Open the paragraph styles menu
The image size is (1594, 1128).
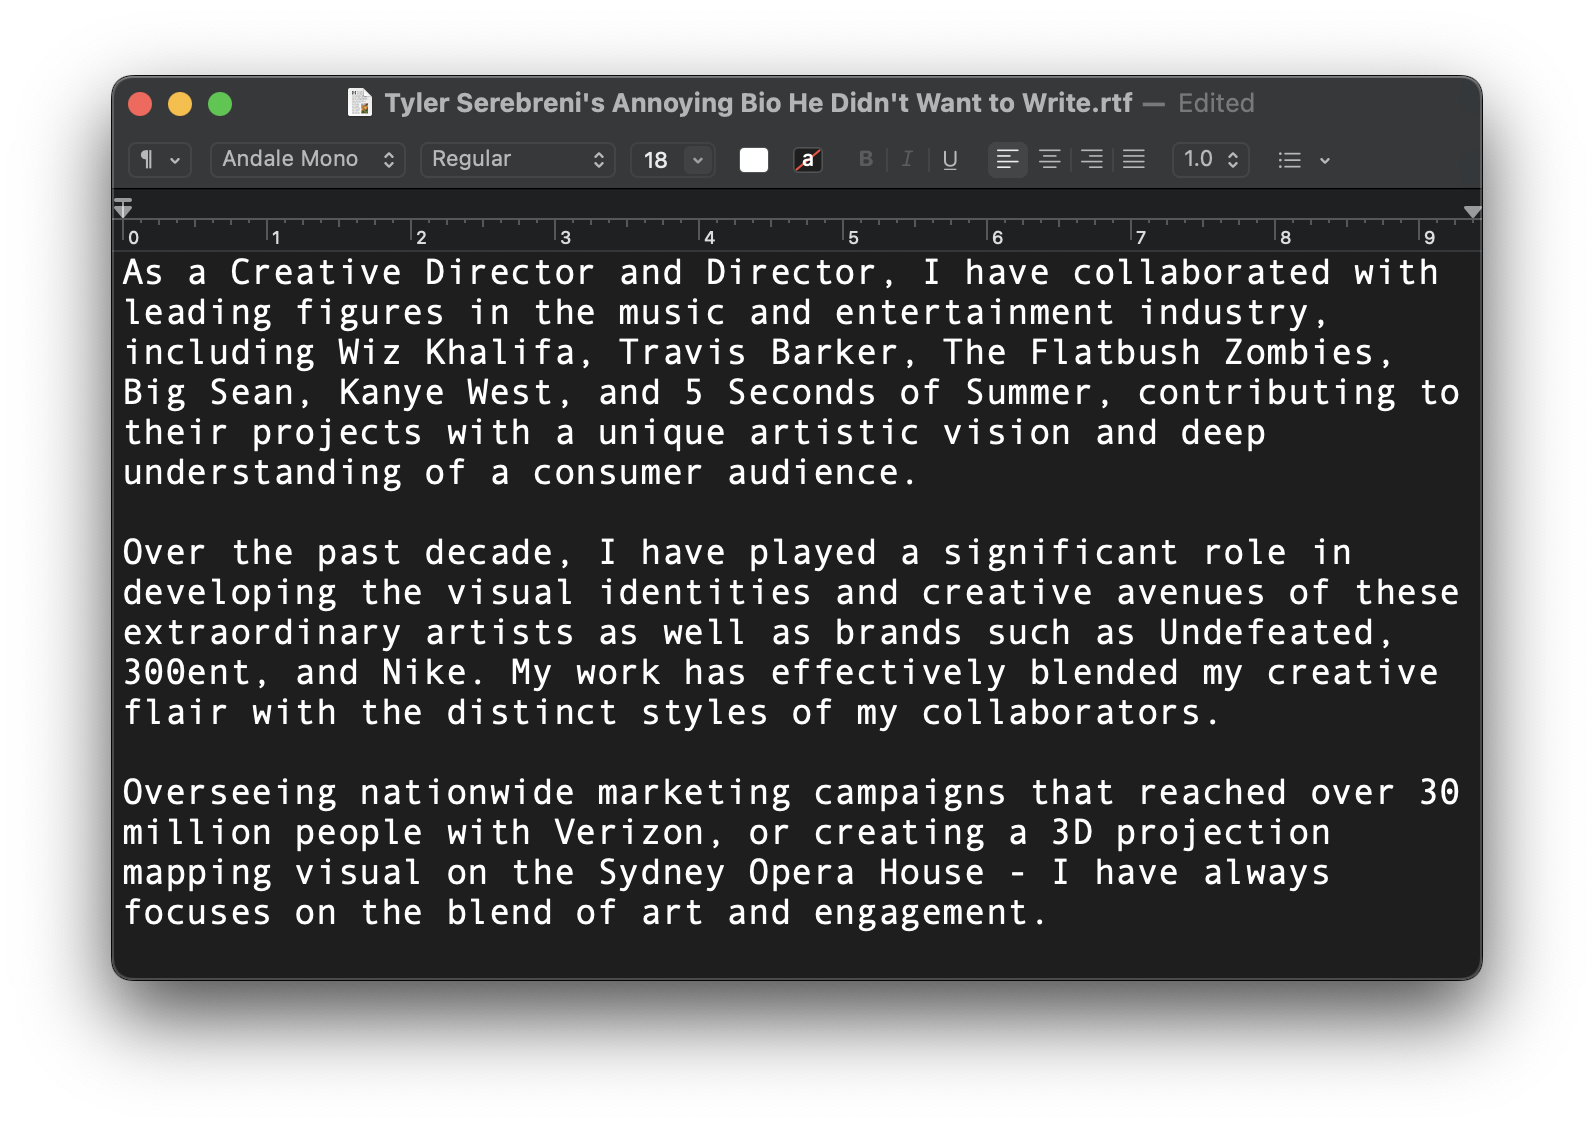click(160, 160)
